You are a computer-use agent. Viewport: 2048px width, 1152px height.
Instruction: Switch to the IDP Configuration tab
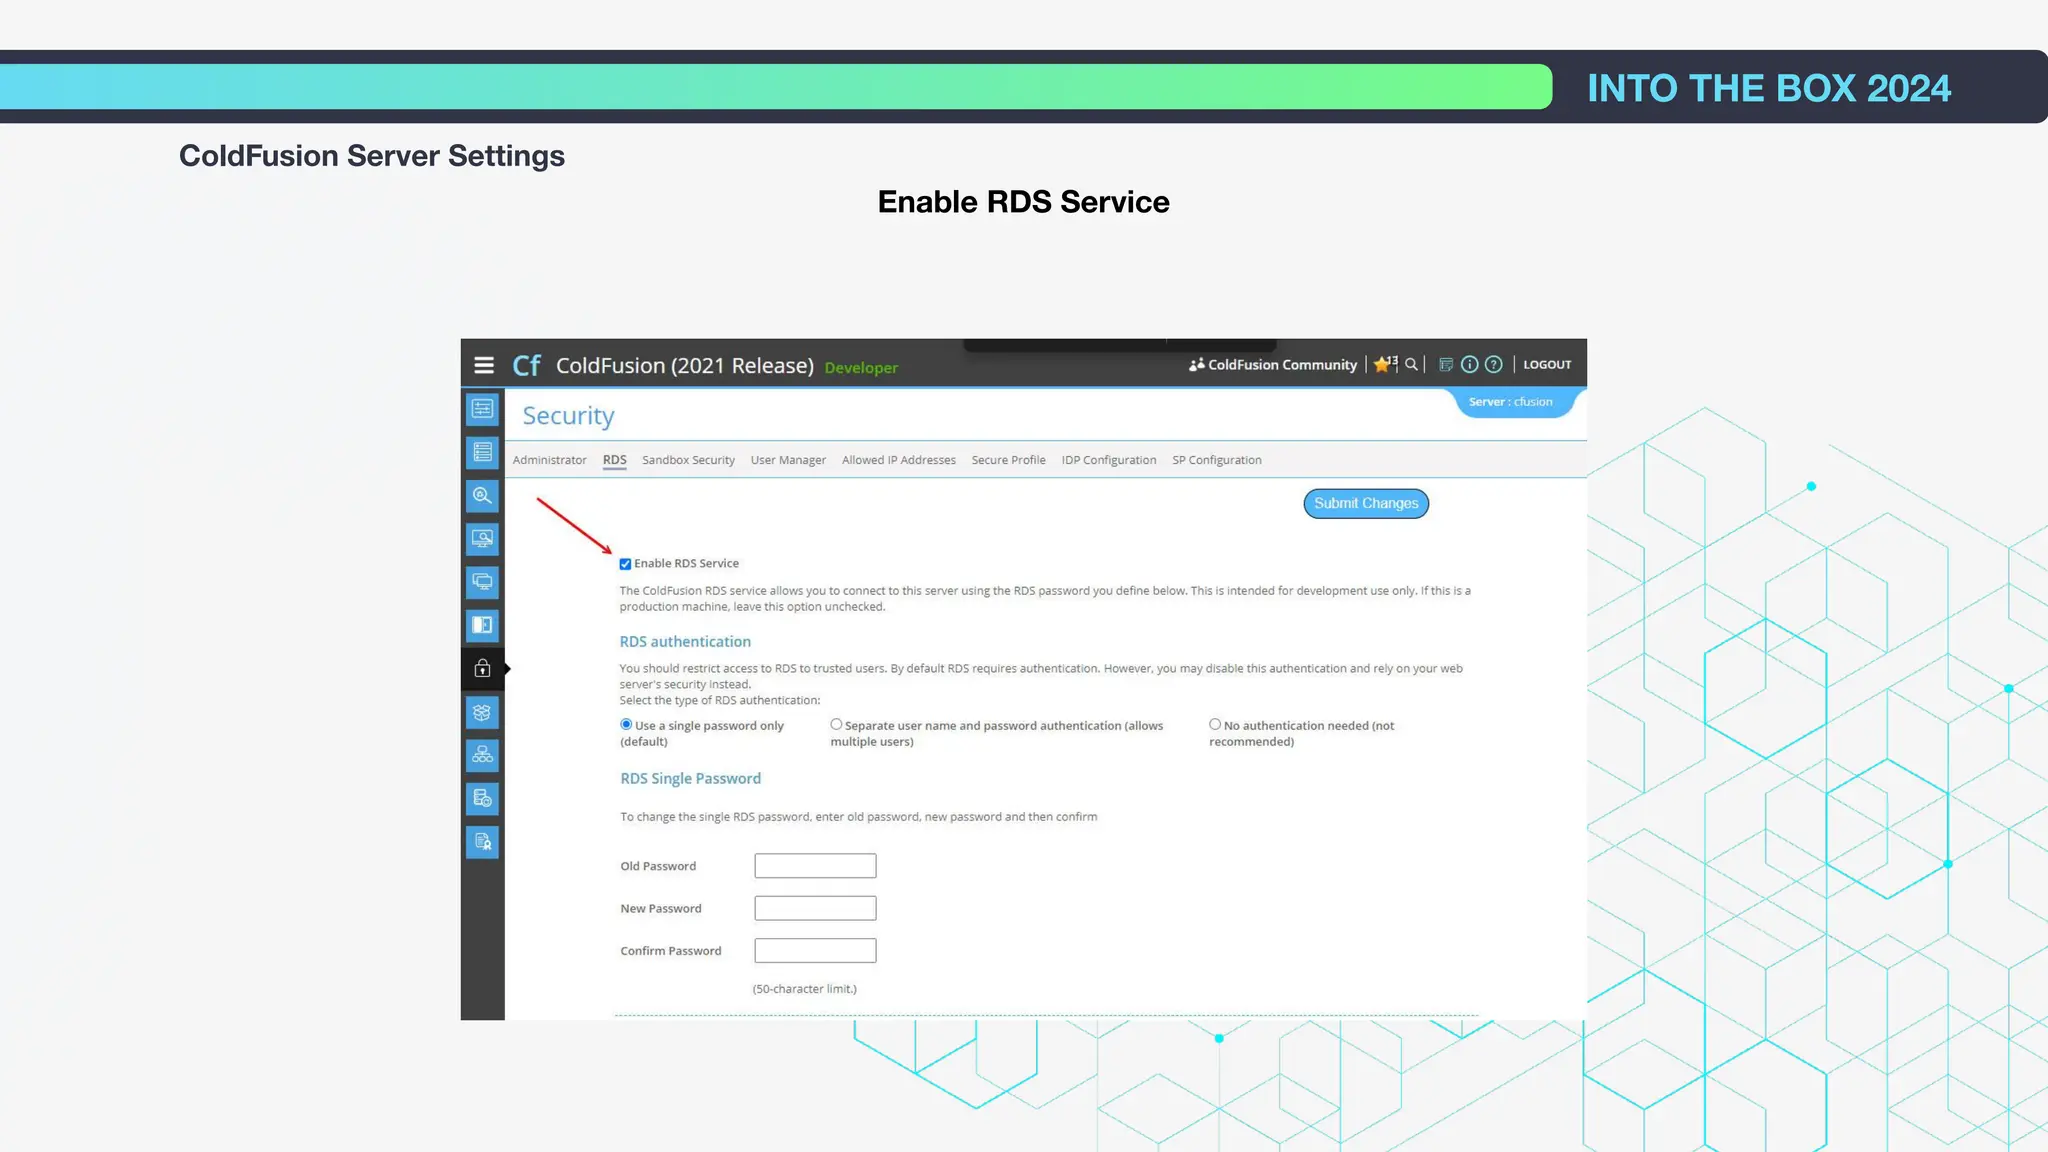(x=1108, y=460)
